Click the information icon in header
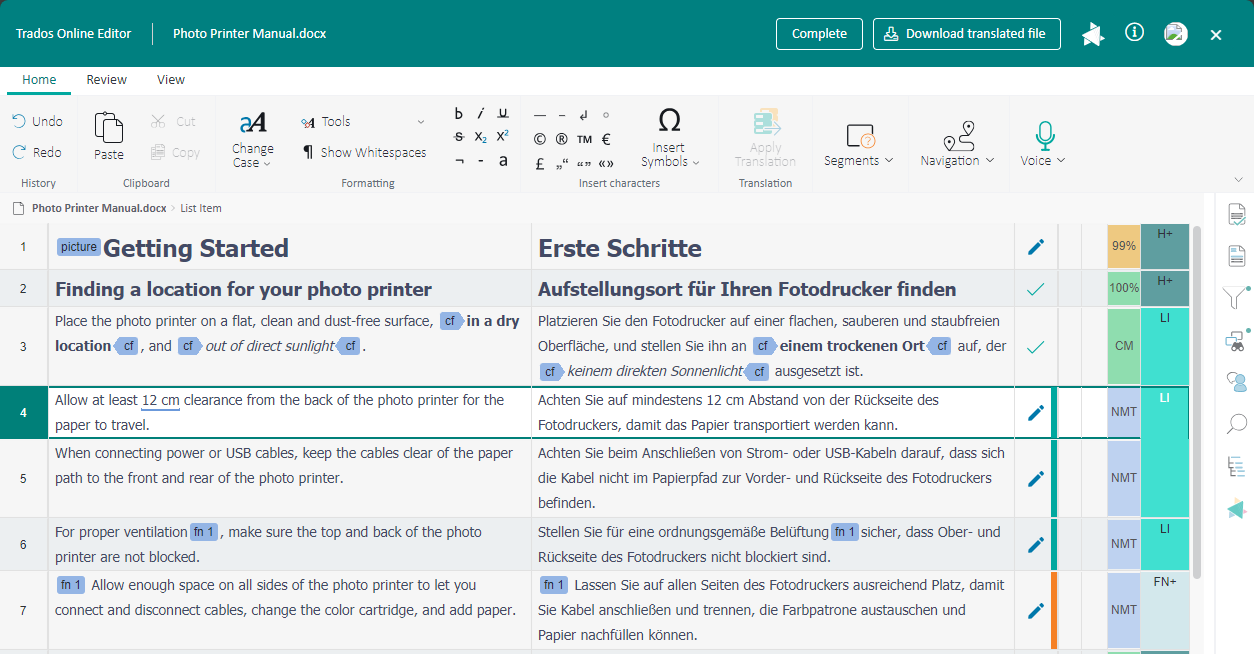This screenshot has width=1254, height=654. 1134,33
